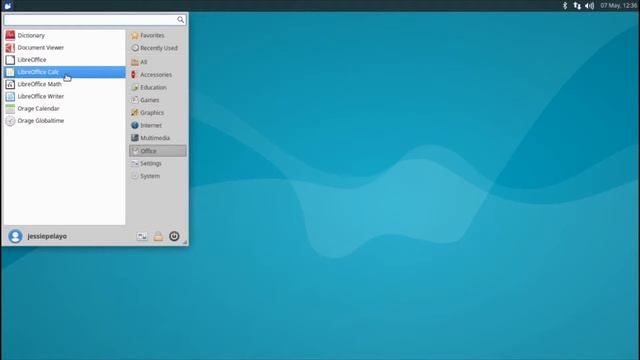This screenshot has height=360, width=640.
Task: Focus the application search field
Action: [x=95, y=20]
